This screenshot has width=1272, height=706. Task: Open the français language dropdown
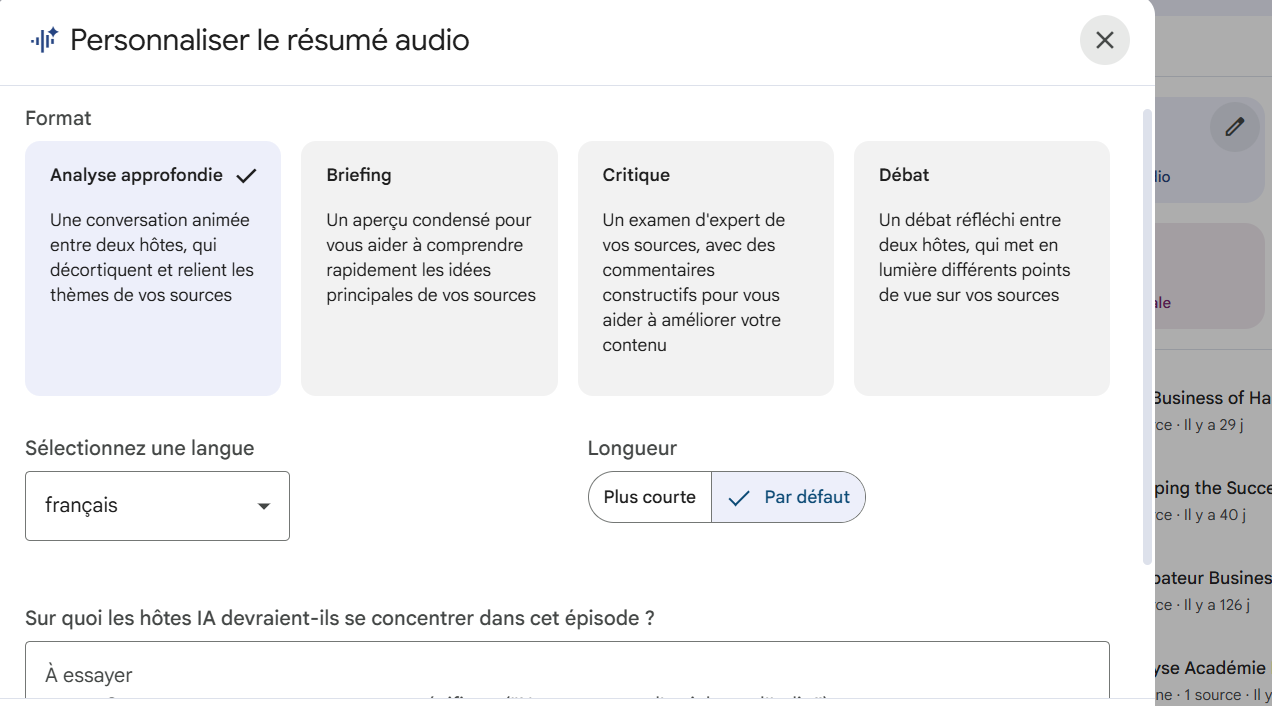(157, 506)
